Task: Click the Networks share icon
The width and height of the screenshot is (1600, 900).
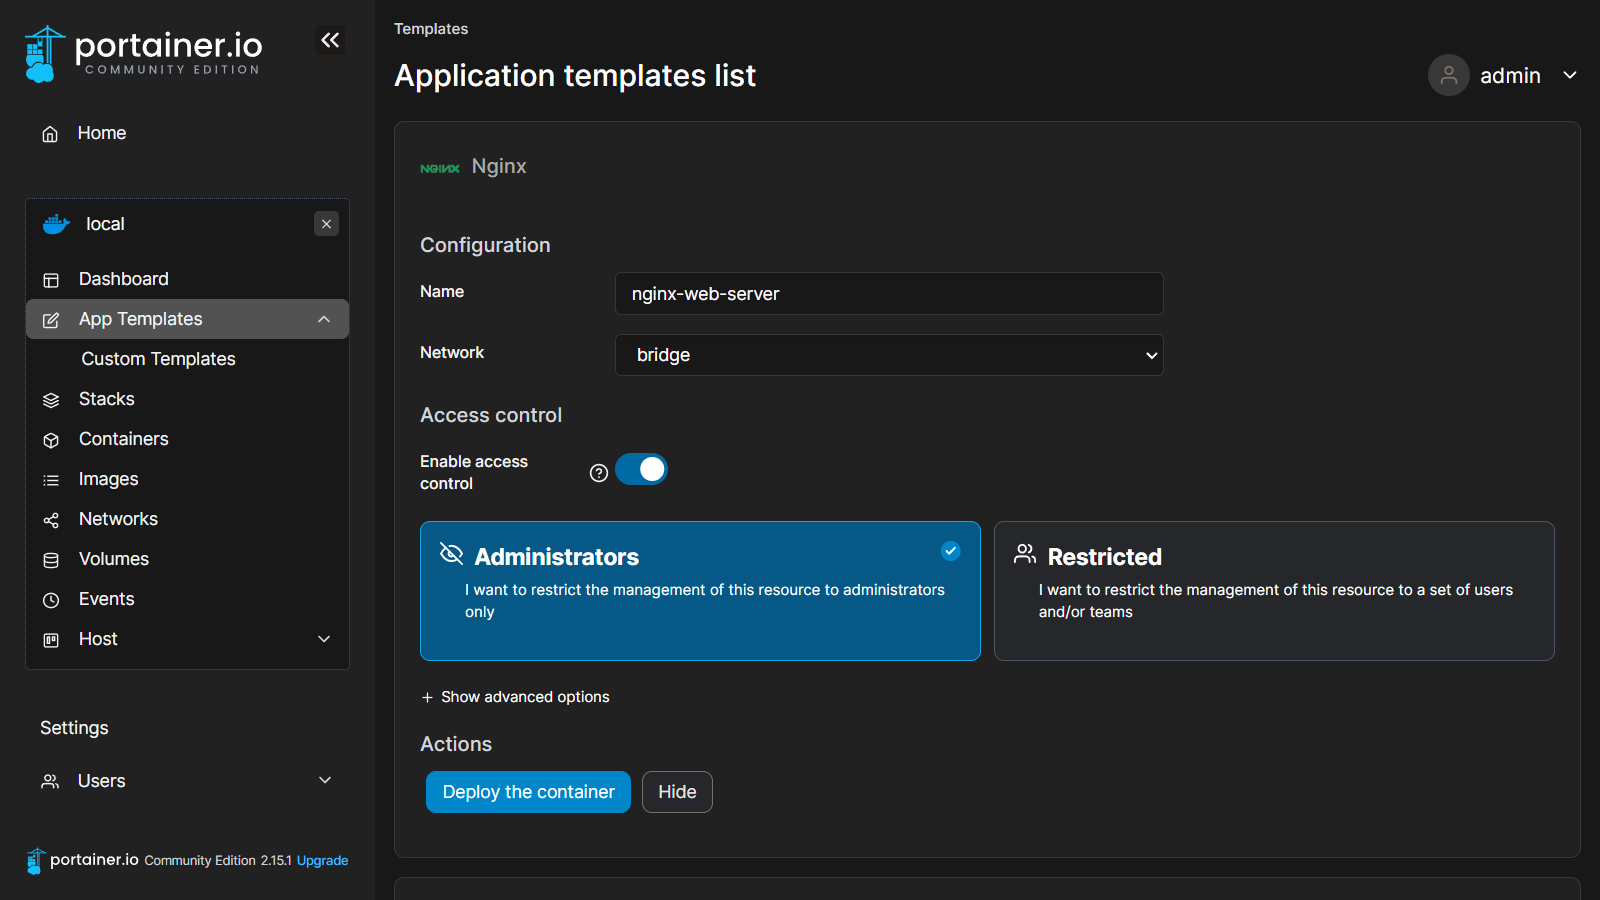Action: click(x=51, y=520)
